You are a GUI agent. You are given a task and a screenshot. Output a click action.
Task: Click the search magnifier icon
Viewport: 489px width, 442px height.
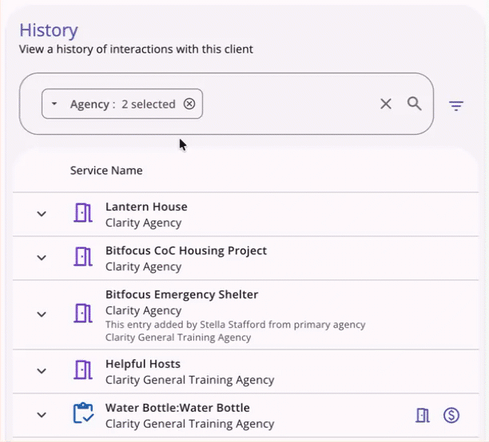[x=414, y=104]
